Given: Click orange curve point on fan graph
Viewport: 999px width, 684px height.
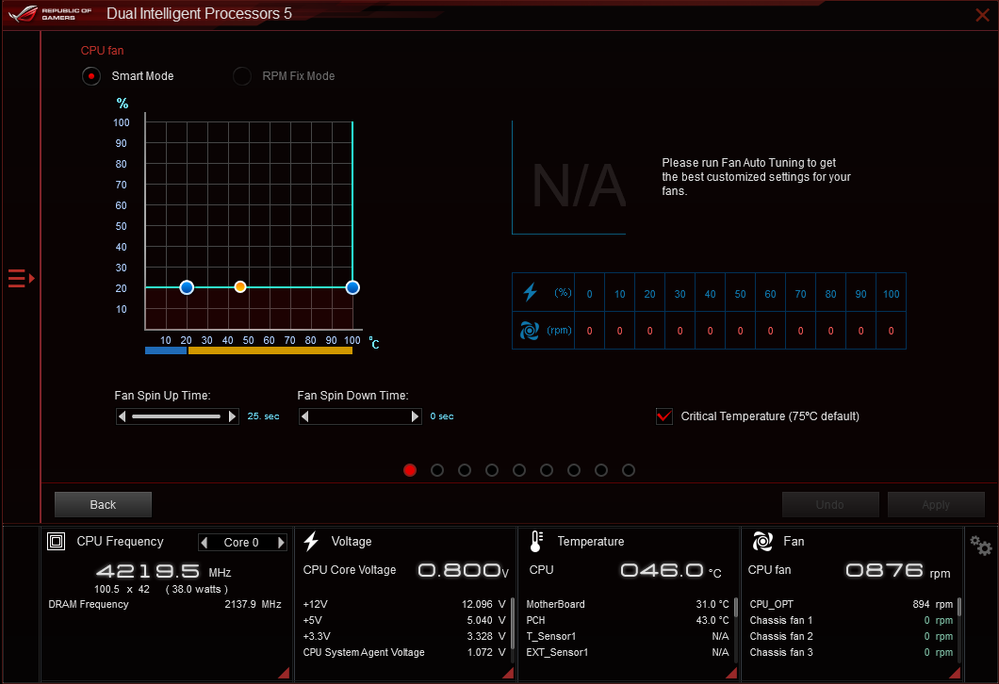Looking at the screenshot, I should click(240, 287).
